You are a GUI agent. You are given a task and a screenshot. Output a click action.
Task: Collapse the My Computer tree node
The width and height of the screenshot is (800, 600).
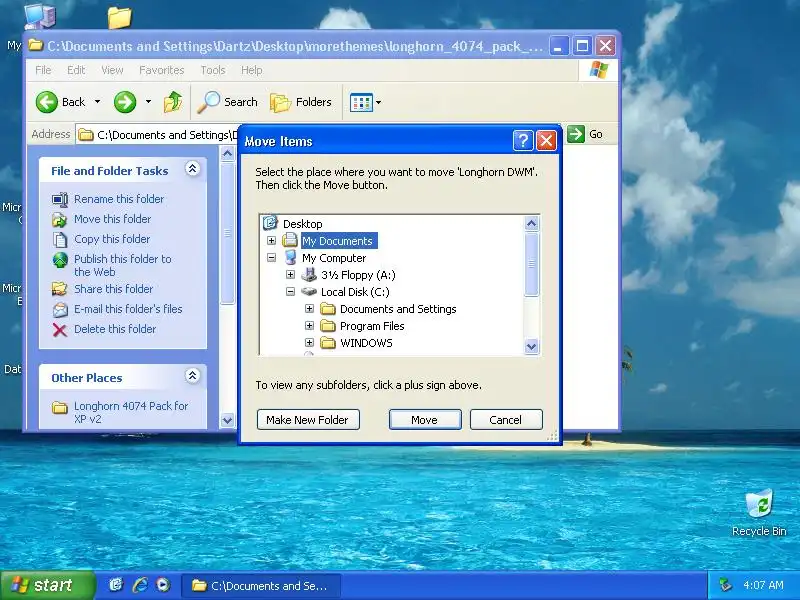271,258
